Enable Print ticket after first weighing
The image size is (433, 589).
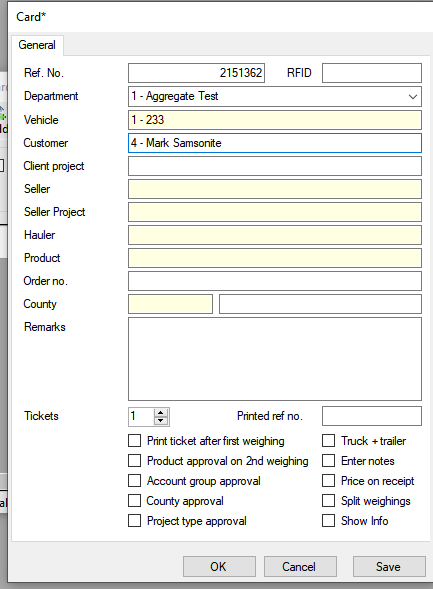(x=134, y=441)
